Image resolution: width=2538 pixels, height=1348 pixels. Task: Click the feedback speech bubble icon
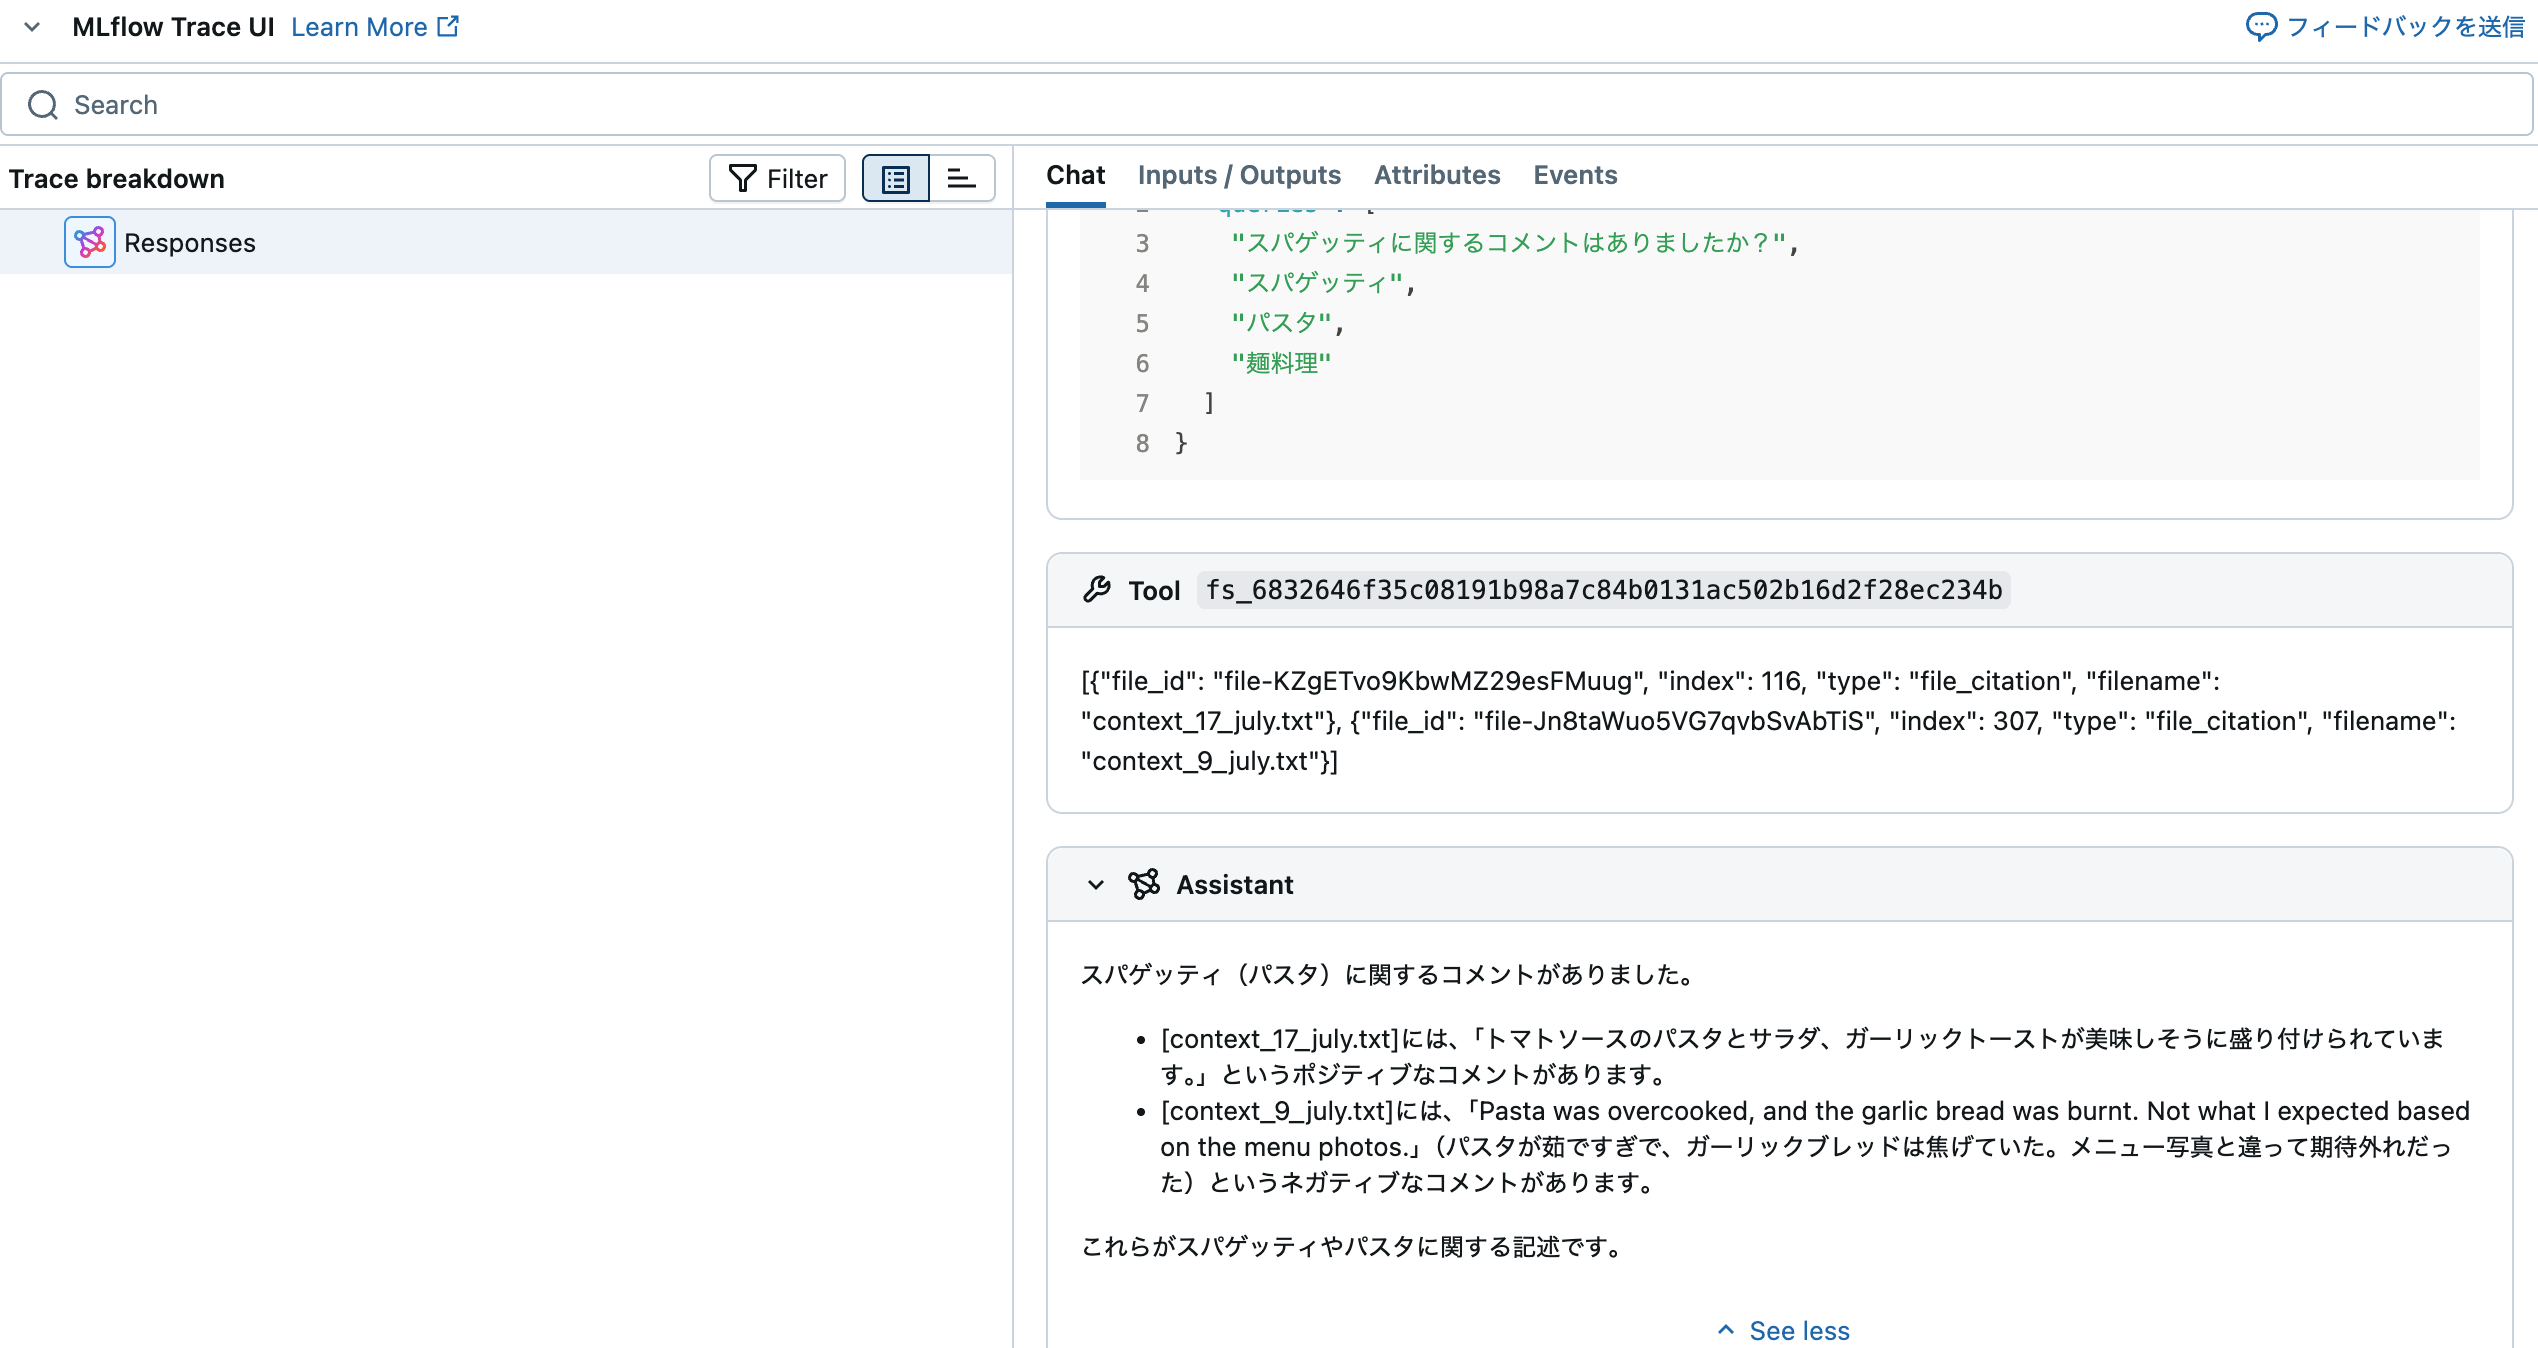pyautogui.click(x=2262, y=27)
